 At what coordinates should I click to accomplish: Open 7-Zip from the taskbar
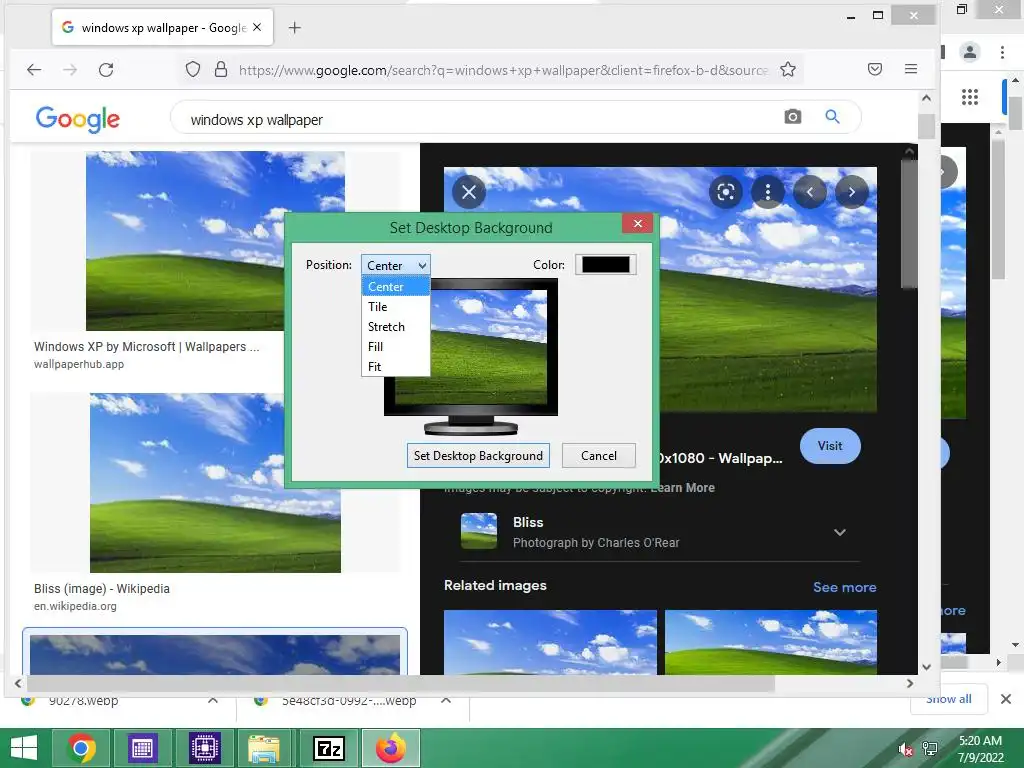(x=329, y=748)
